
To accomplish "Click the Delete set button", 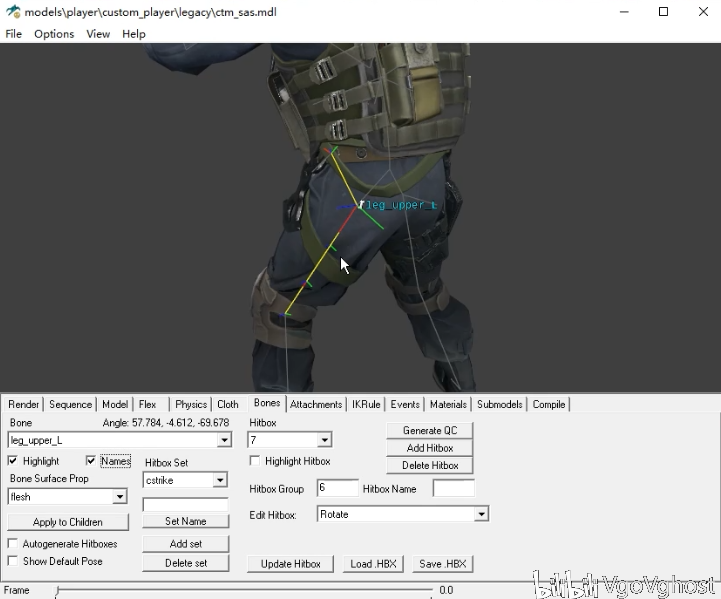I will point(185,563).
